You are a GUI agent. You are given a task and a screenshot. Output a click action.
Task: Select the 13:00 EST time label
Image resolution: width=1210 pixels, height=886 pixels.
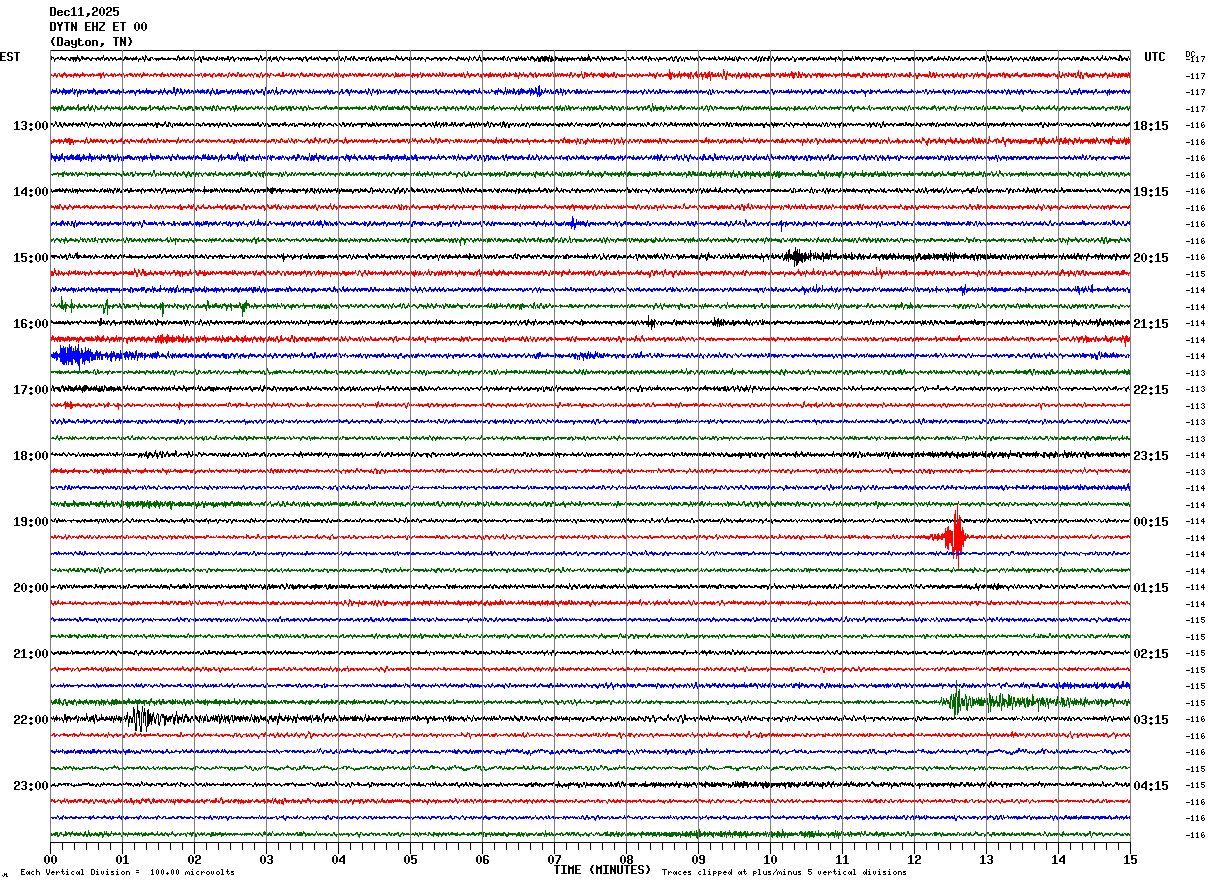[x=30, y=126]
